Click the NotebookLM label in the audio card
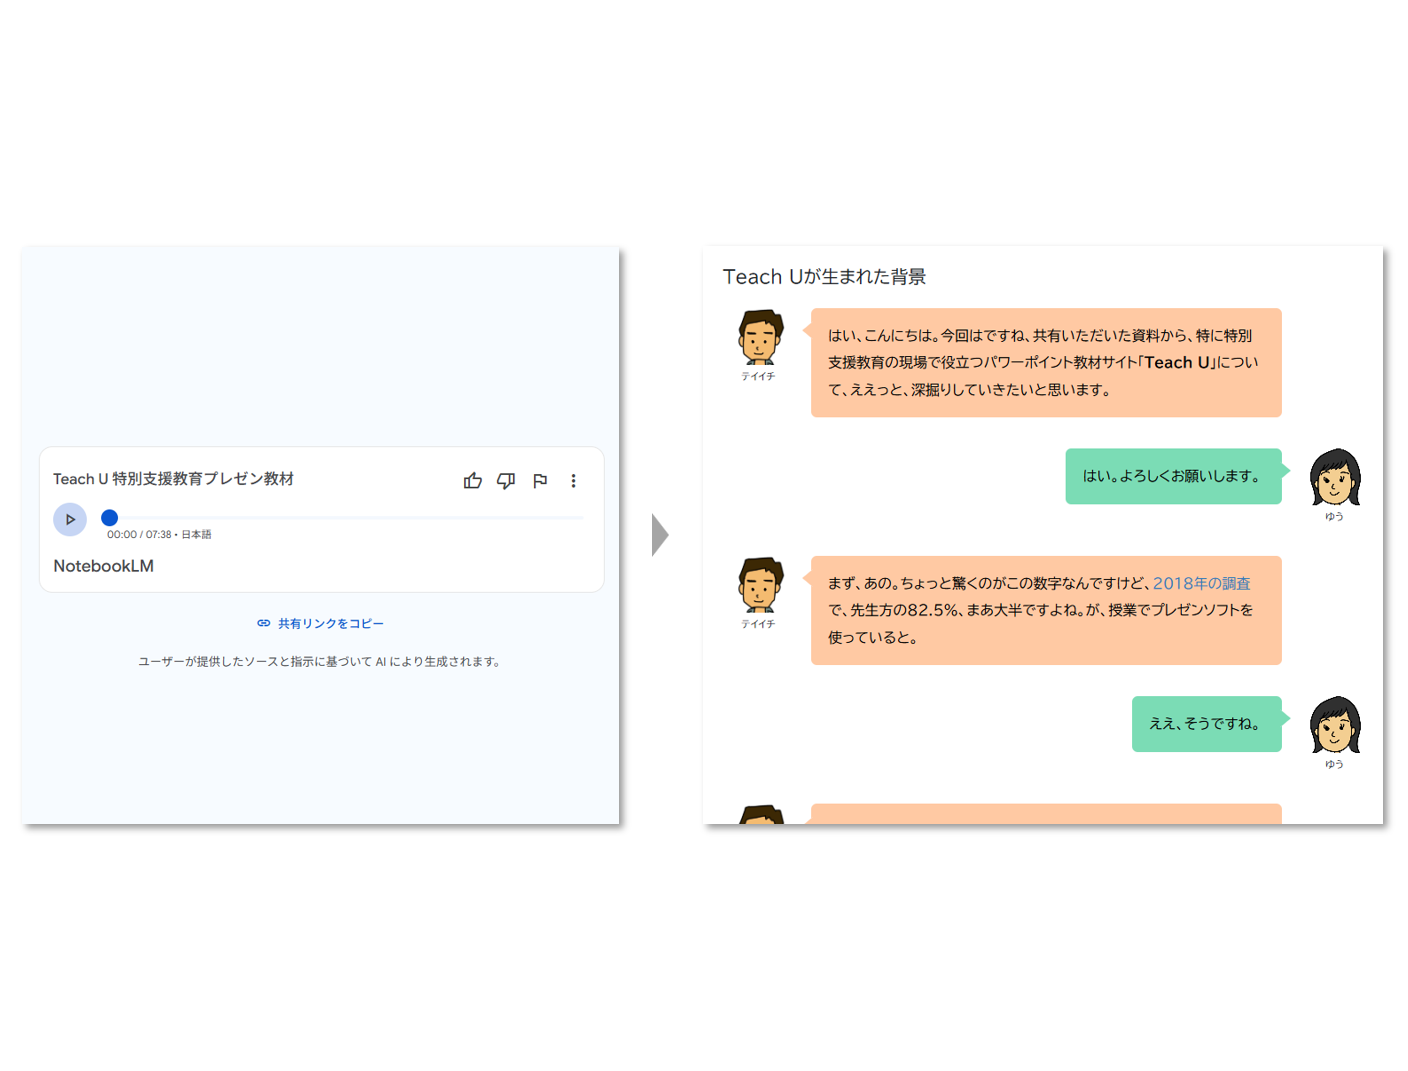The width and height of the screenshot is (1408, 1071). 103,566
